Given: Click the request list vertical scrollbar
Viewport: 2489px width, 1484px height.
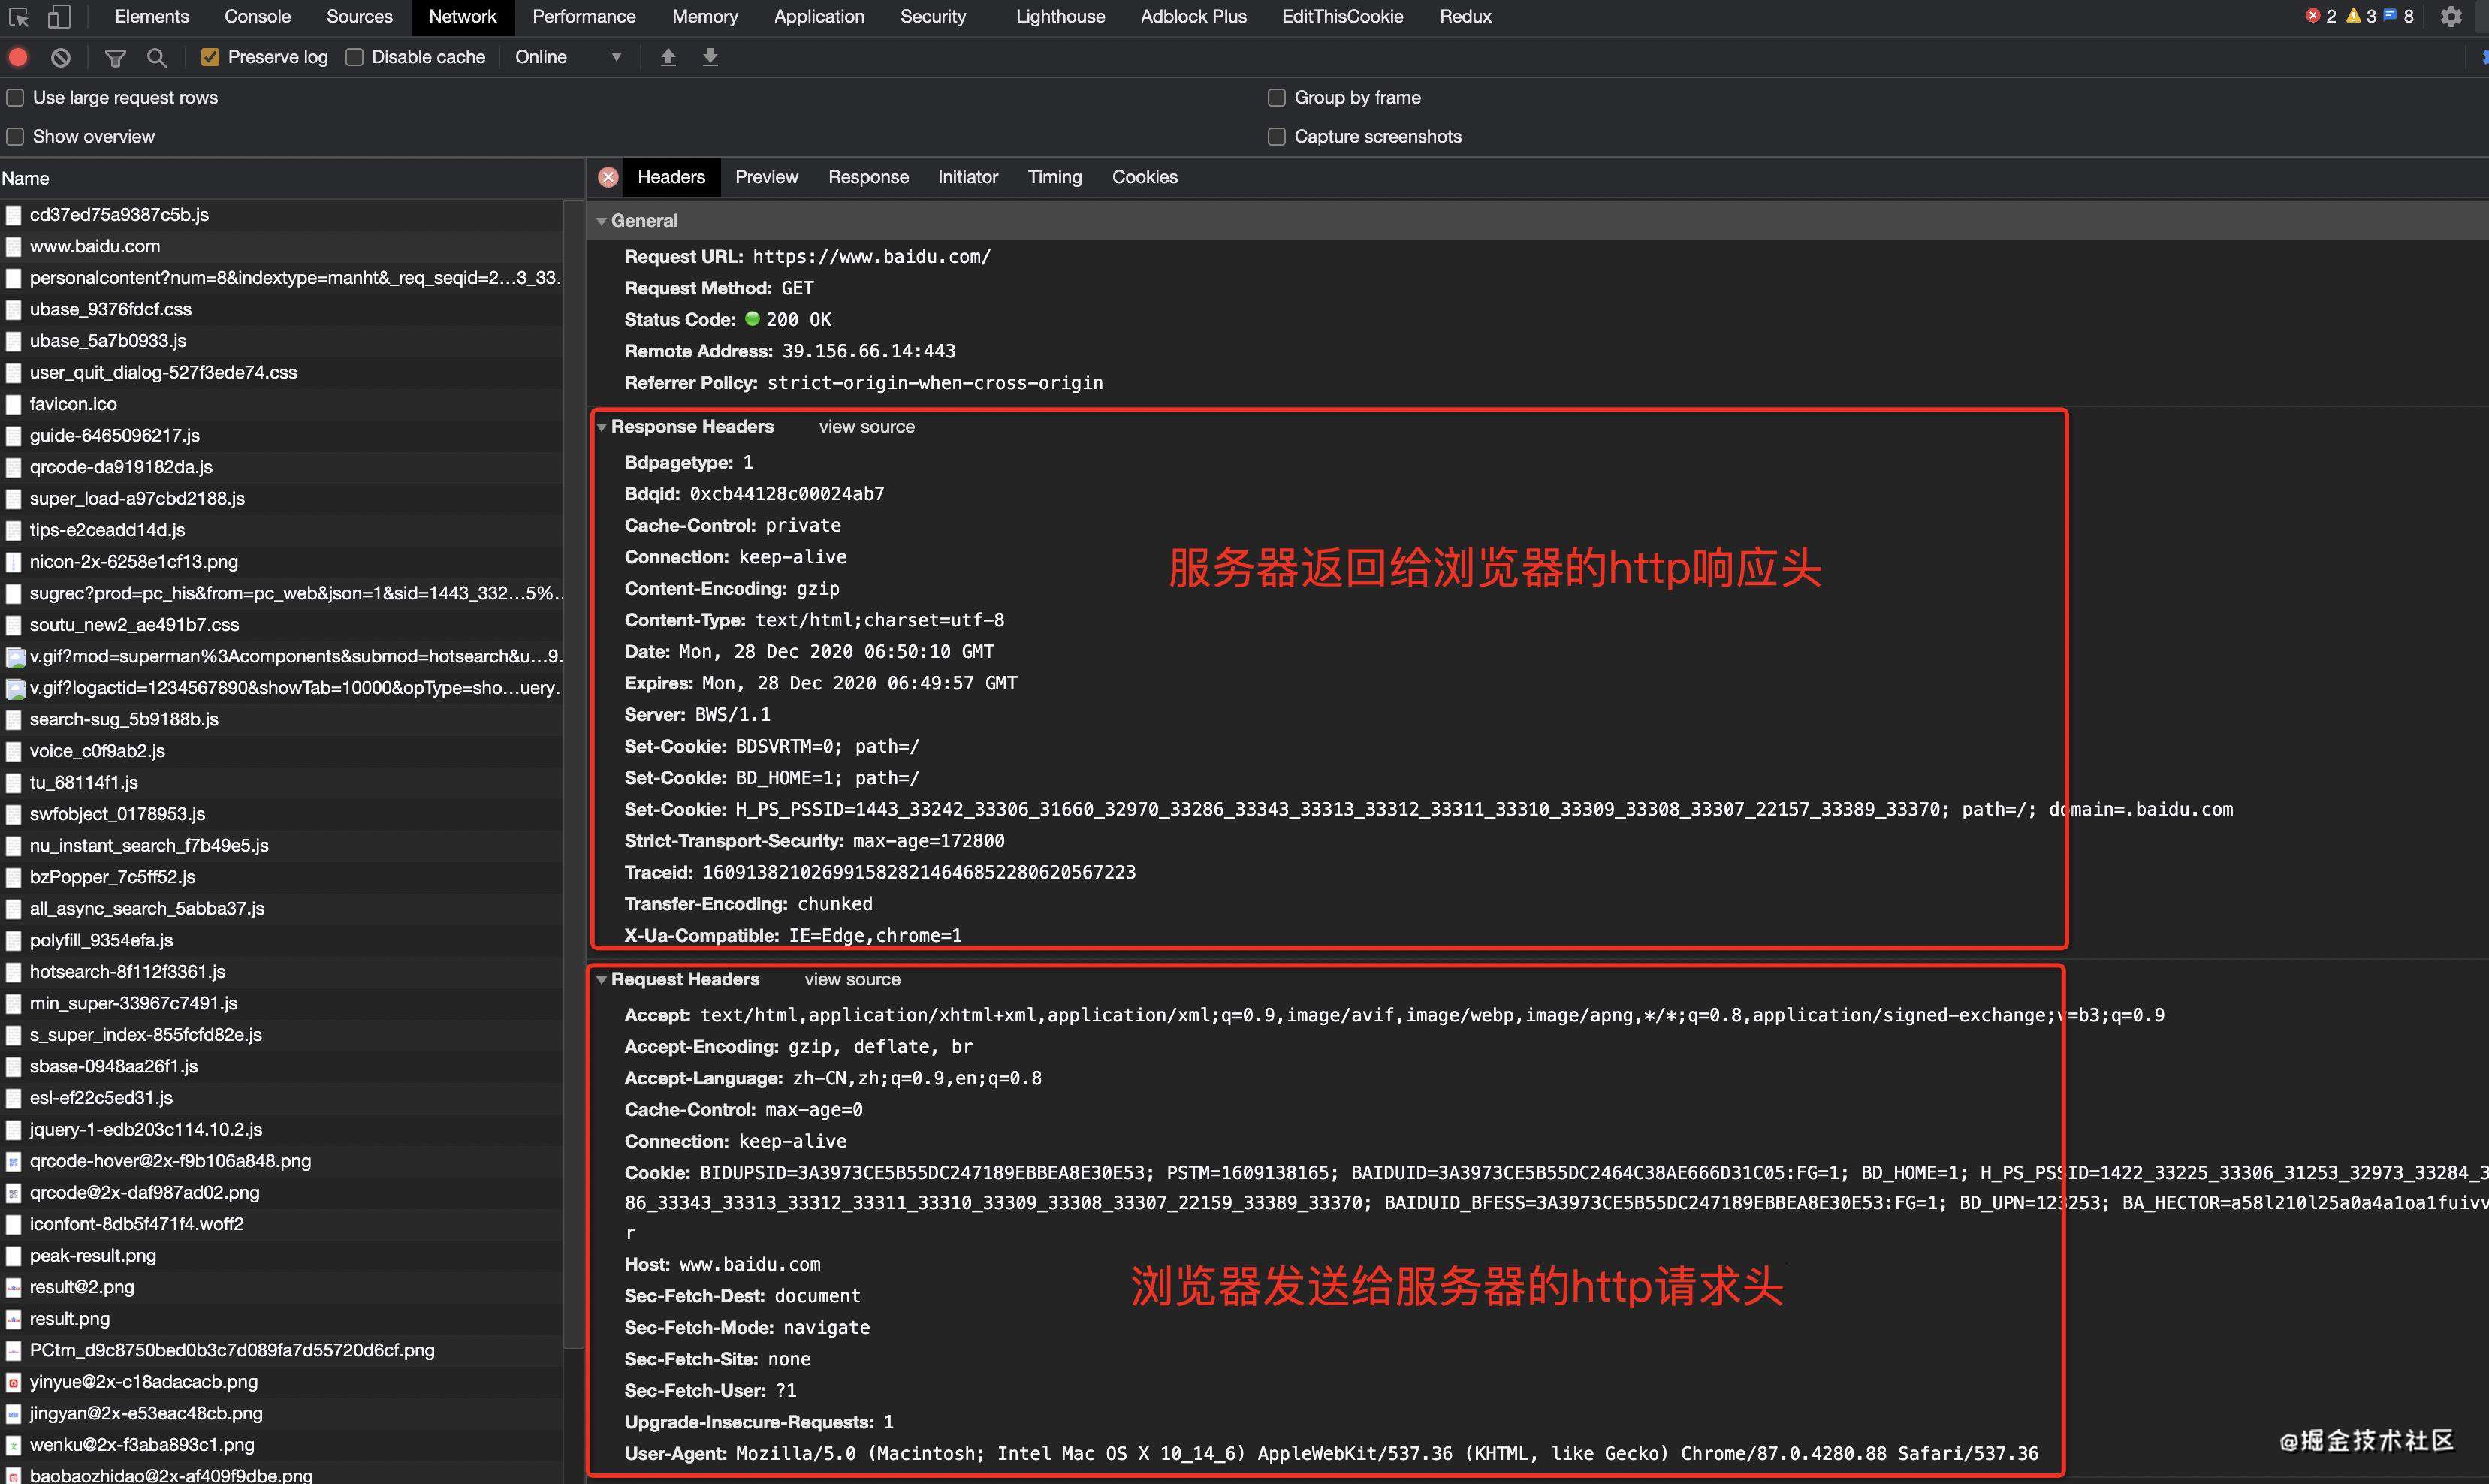Looking at the screenshot, I should pyautogui.click(x=574, y=775).
